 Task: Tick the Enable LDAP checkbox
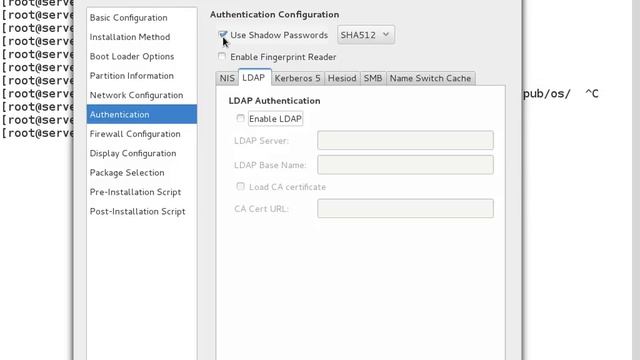pos(240,118)
